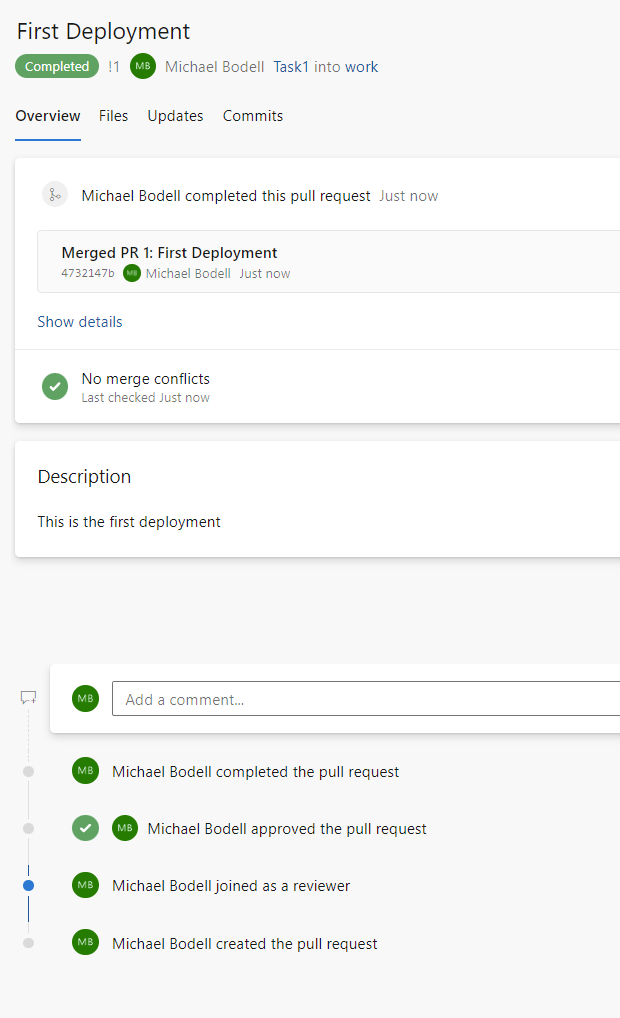Click the !1 pull request ID
Image resolution: width=620 pixels, height=1018 pixels.
point(114,67)
